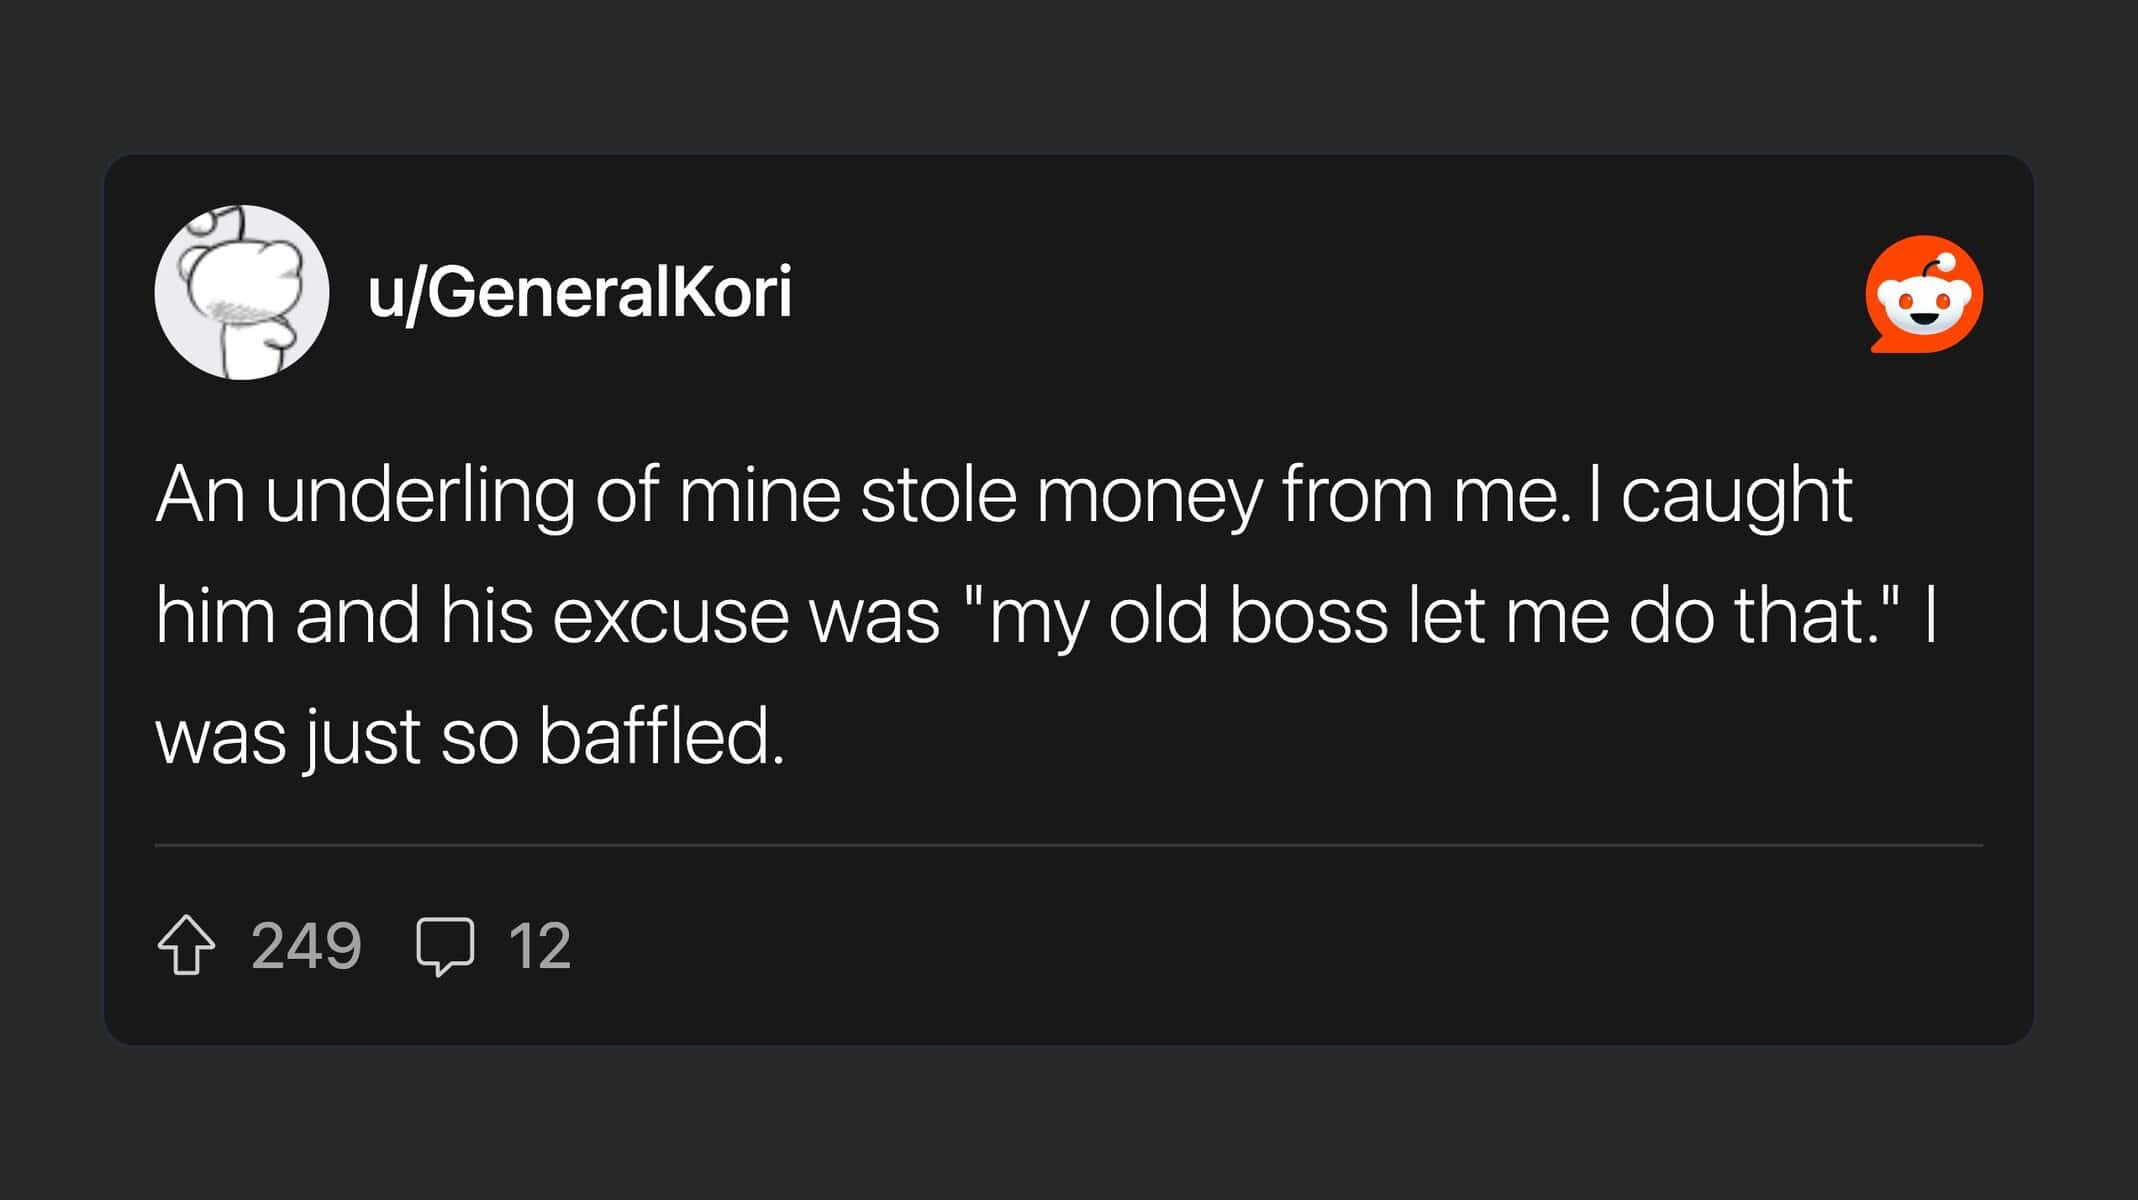The image size is (2138, 1200).
Task: Click the words "was just so" in the last line
Action: click(337, 737)
